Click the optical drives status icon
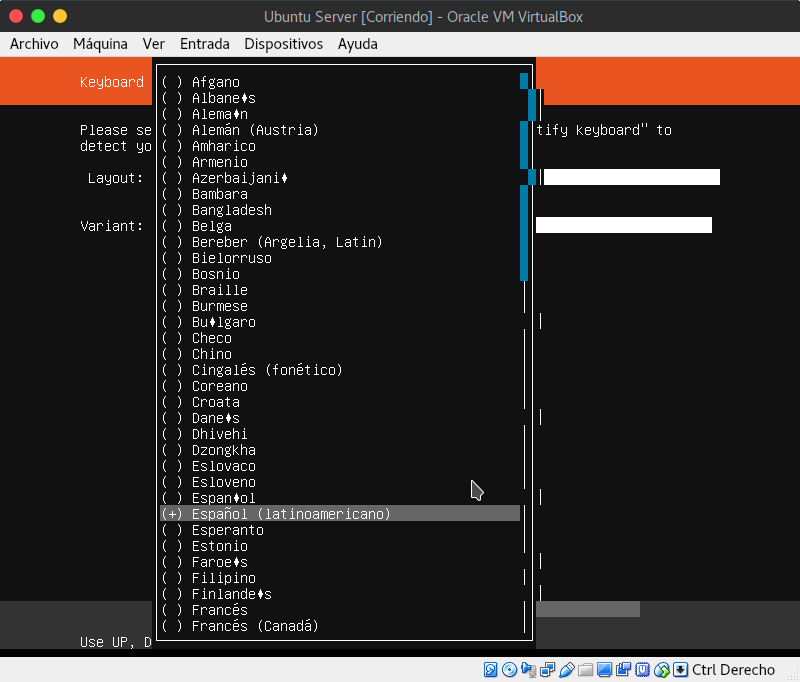 (x=509, y=670)
